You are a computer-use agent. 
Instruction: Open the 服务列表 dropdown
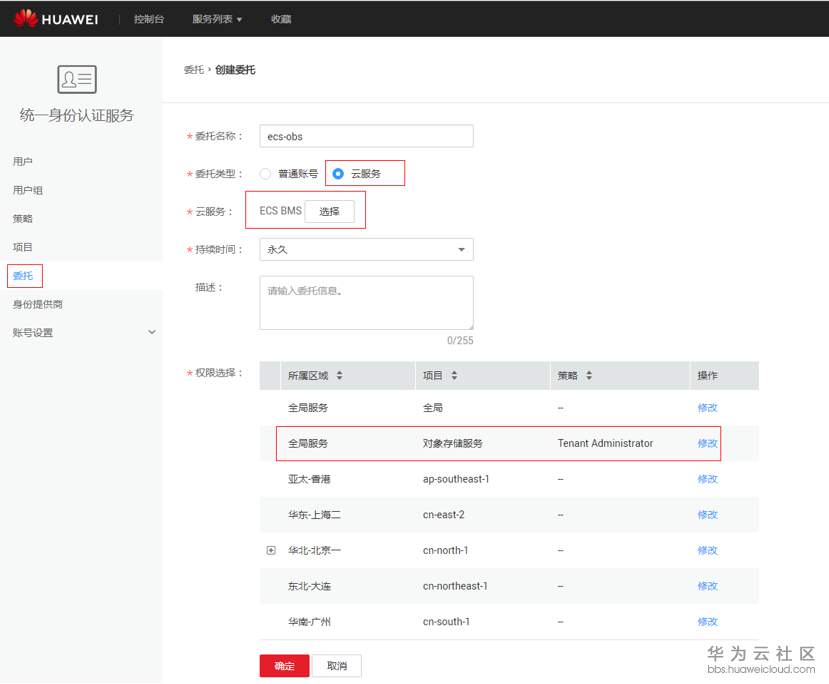[217, 19]
